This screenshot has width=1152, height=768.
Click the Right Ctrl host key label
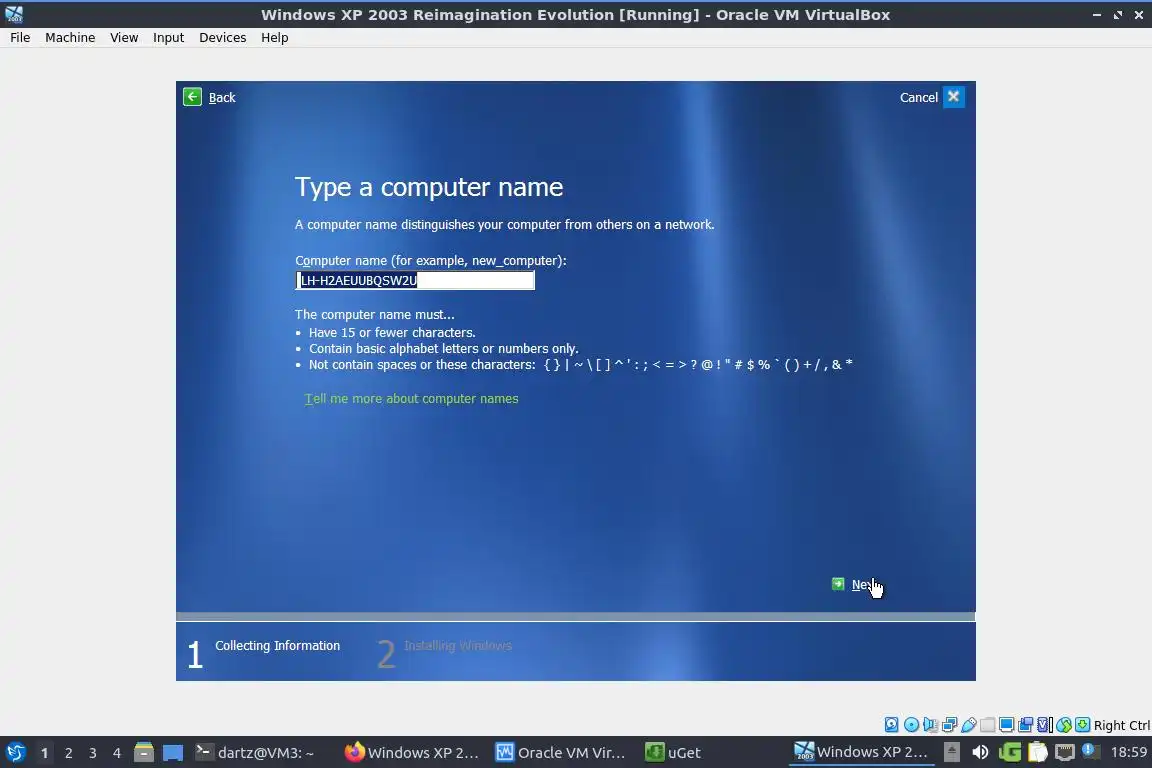(1122, 725)
